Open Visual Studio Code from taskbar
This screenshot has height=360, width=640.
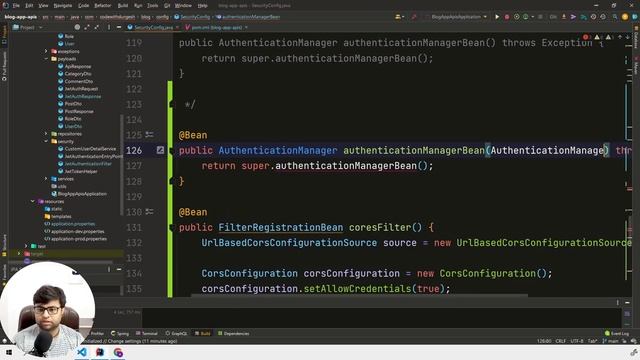coord(82,352)
